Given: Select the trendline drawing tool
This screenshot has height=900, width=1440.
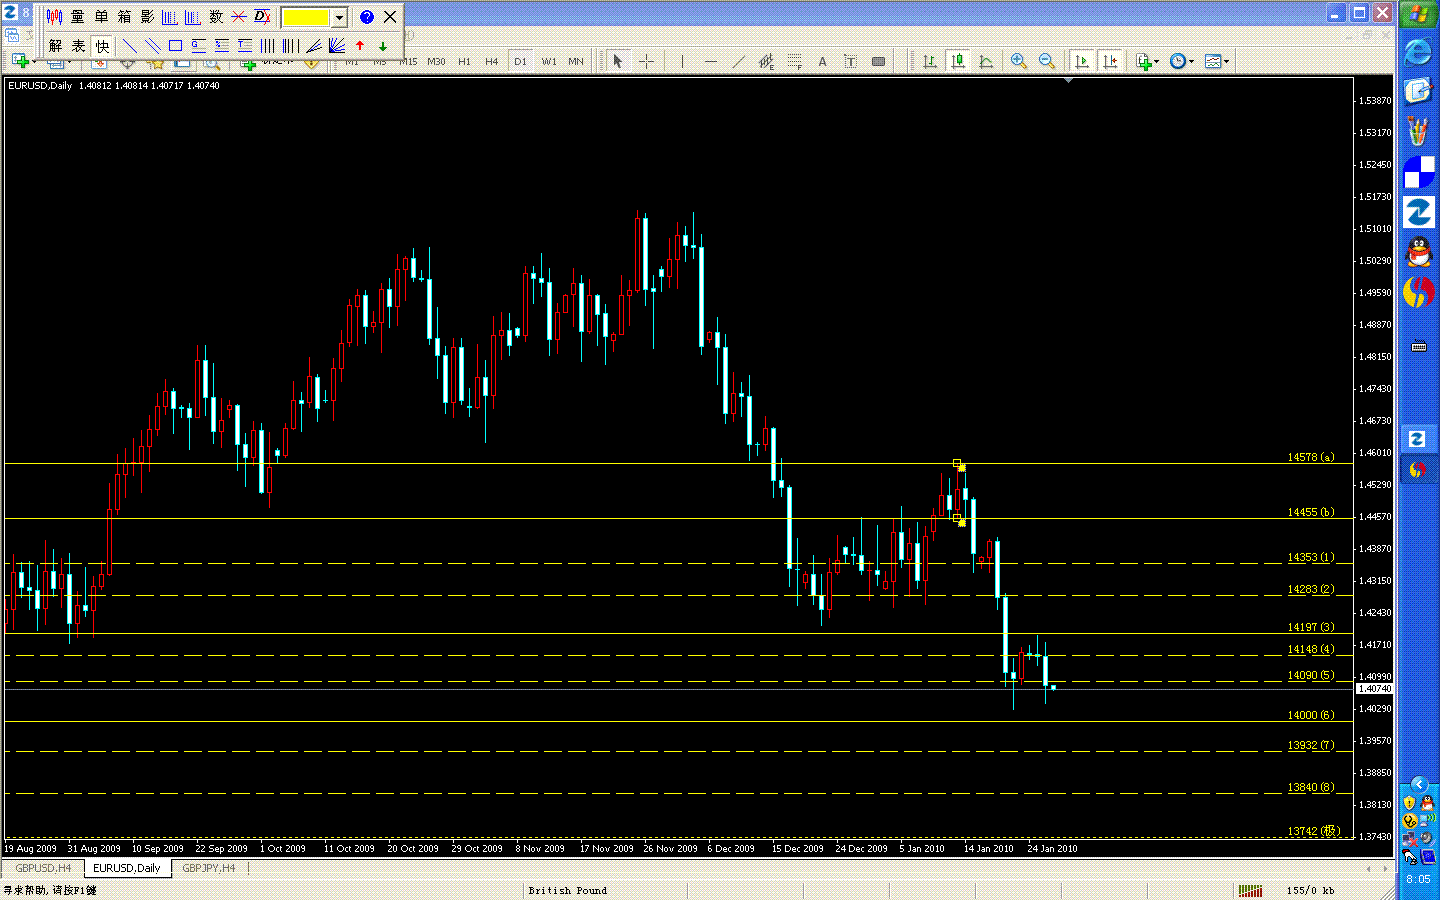Looking at the screenshot, I should 738,62.
